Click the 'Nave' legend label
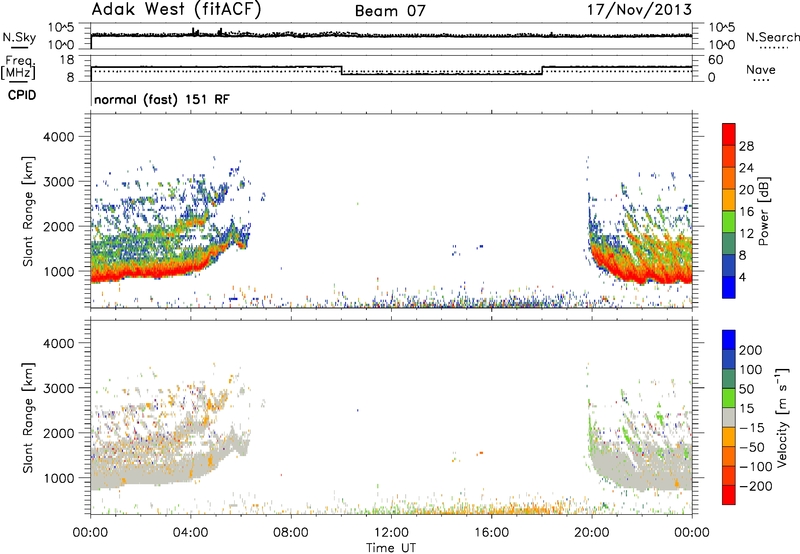The width and height of the screenshot is (800, 554). tap(761, 70)
